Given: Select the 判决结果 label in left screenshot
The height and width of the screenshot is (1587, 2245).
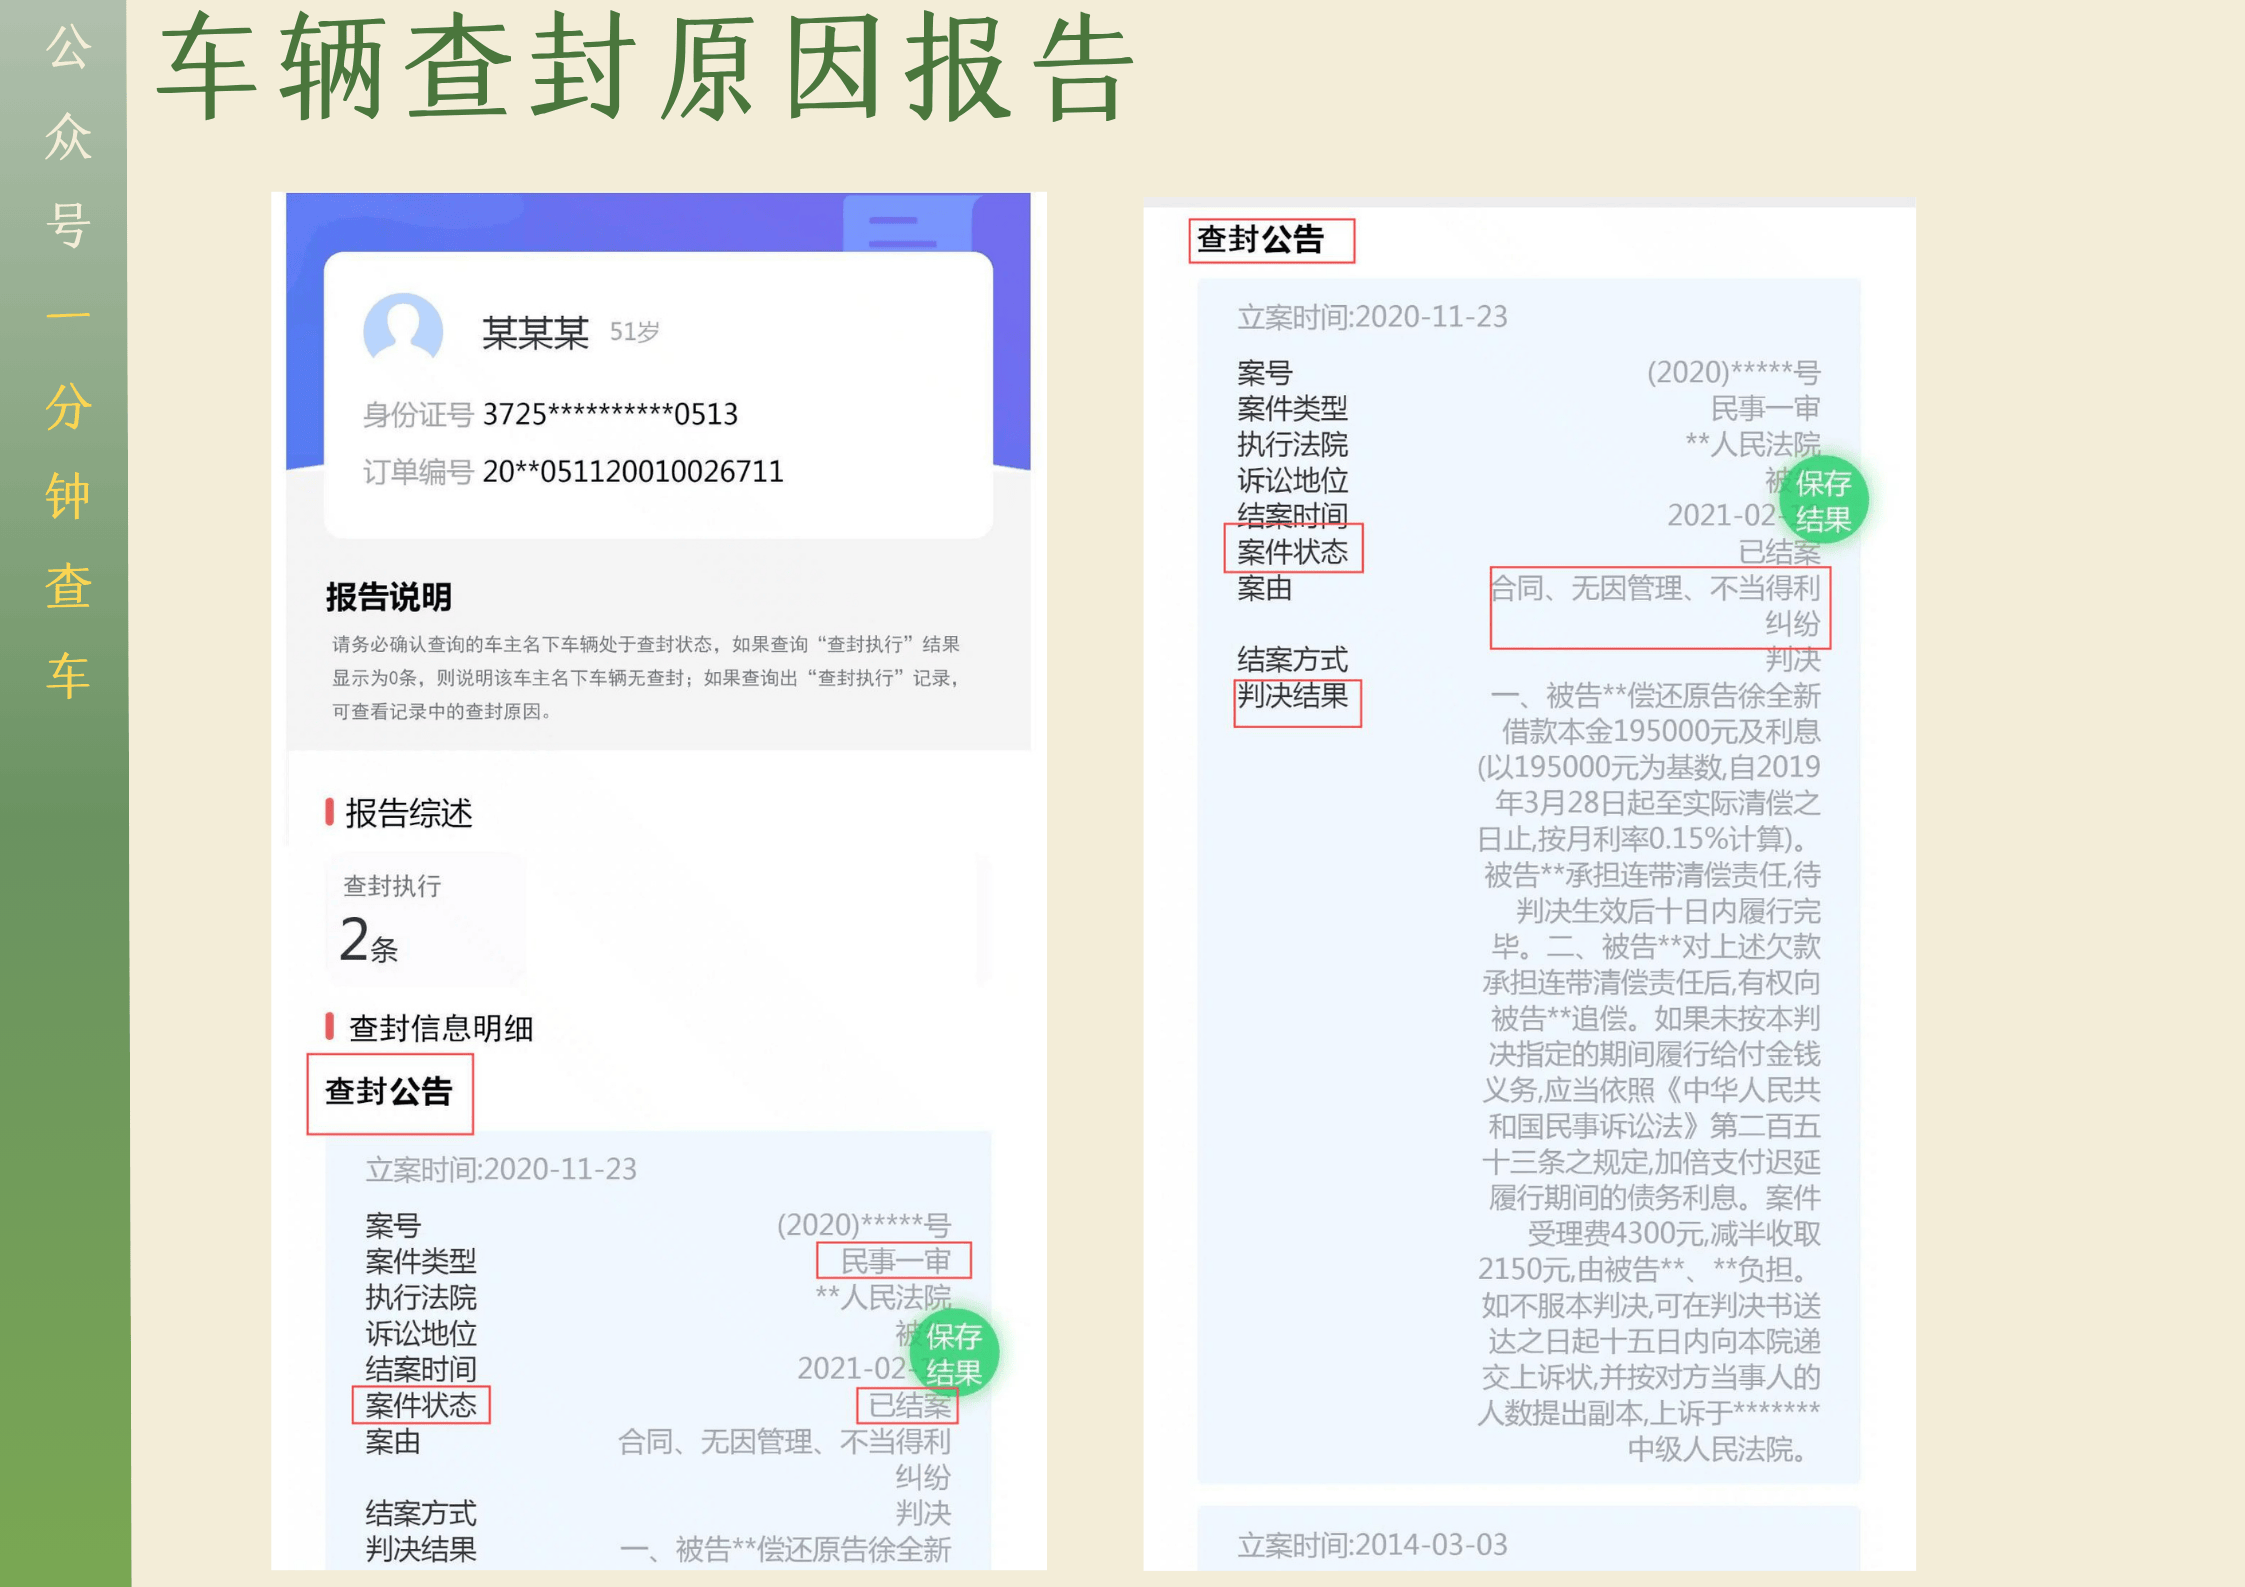Looking at the screenshot, I should [421, 1549].
